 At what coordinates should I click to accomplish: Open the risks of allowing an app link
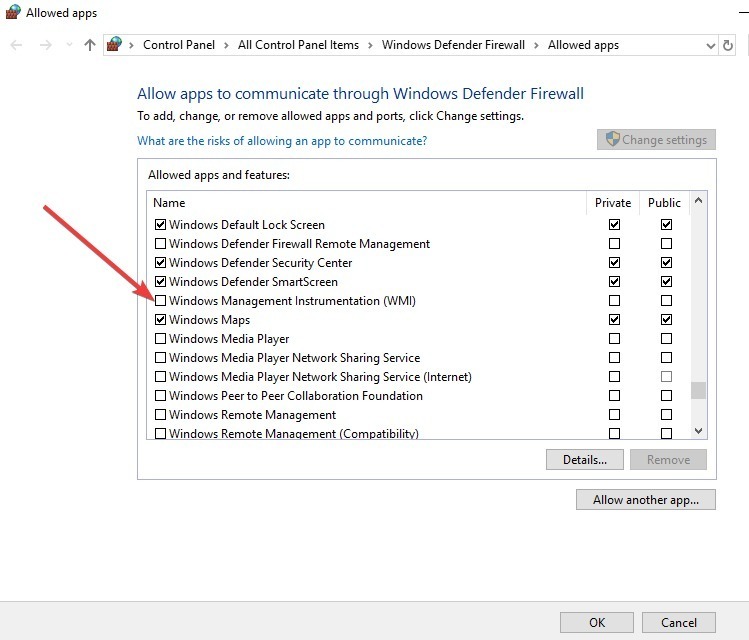tap(282, 141)
